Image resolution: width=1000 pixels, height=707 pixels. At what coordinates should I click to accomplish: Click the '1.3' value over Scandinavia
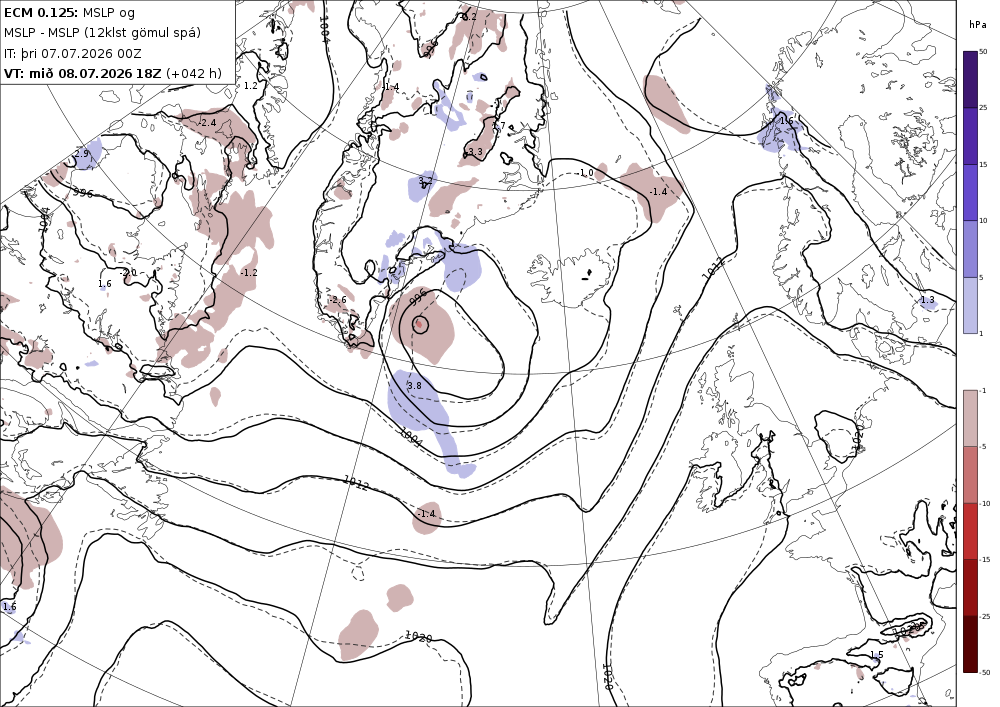(927, 300)
